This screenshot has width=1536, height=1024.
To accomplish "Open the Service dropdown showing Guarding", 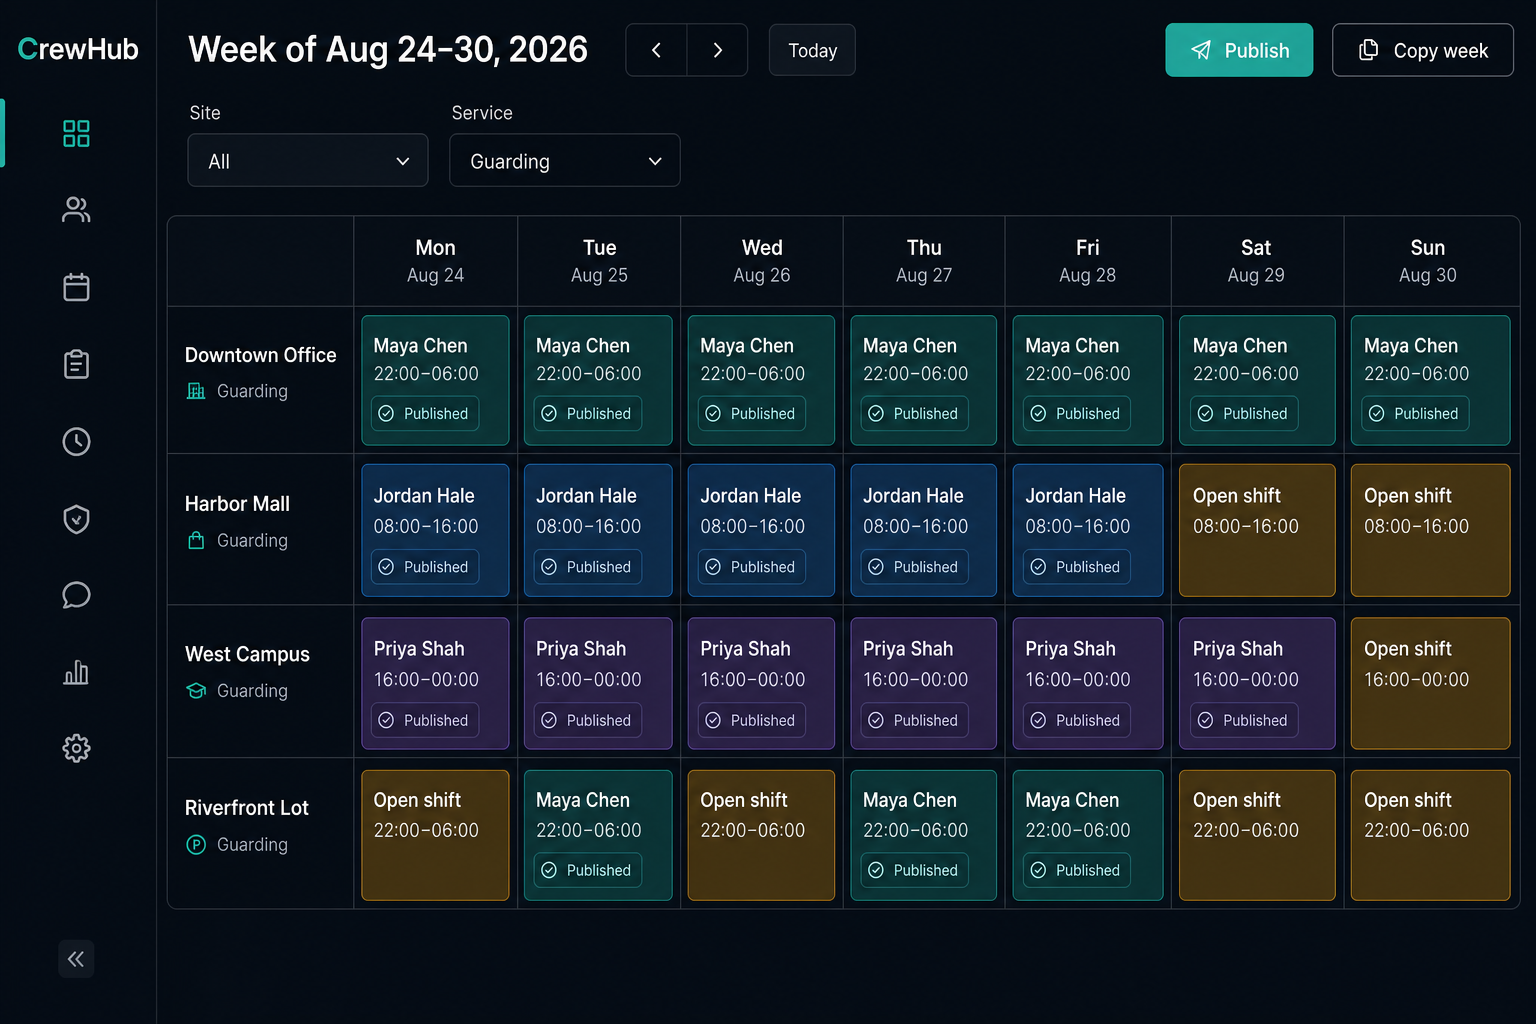I will (565, 160).
